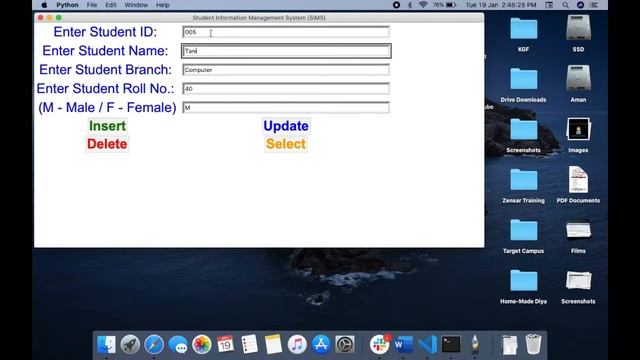
Task: Open Trash from the Dock
Action: pos(533,344)
